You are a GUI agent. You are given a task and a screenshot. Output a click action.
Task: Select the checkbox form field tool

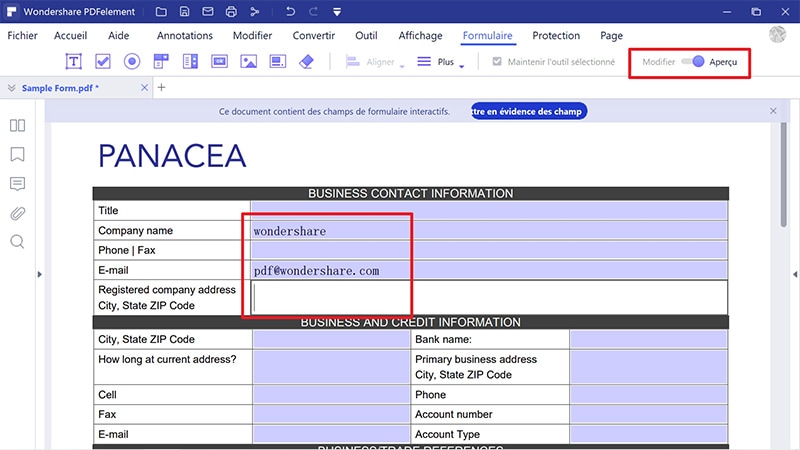[103, 61]
